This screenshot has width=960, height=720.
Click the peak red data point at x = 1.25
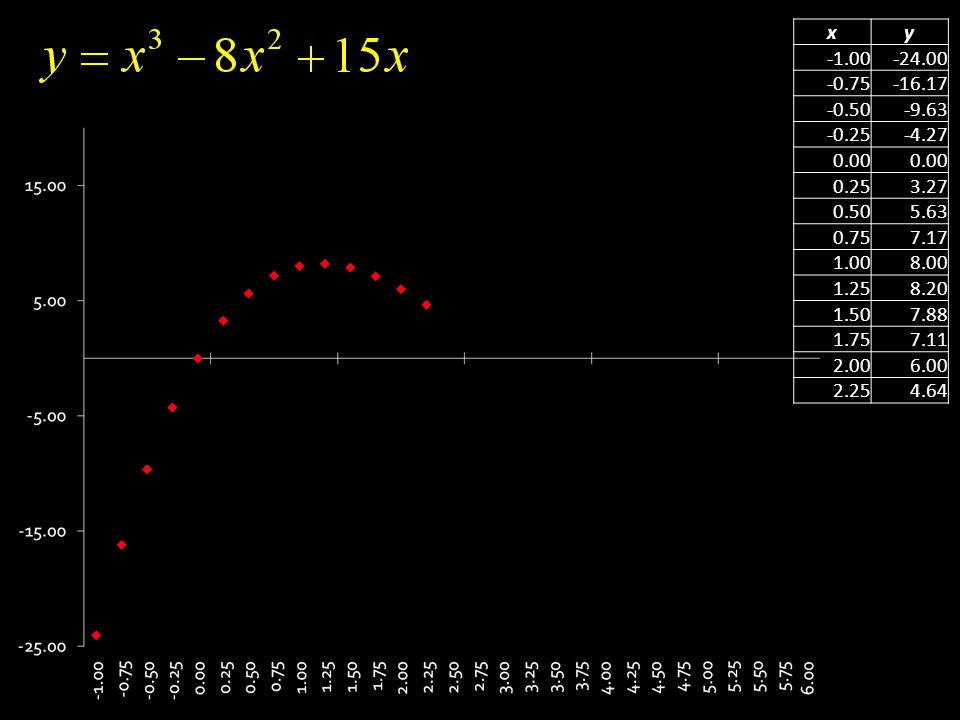click(x=325, y=264)
